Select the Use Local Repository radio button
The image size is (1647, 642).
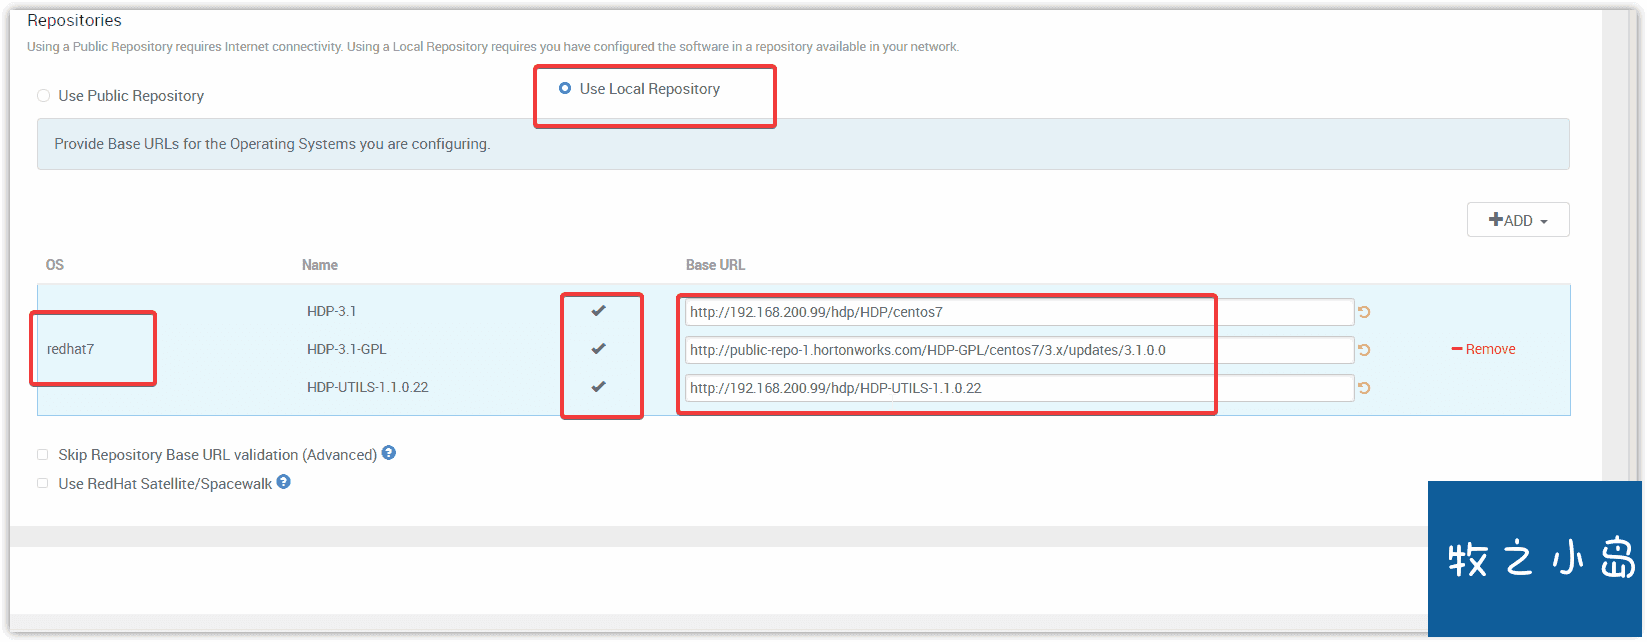pos(565,89)
